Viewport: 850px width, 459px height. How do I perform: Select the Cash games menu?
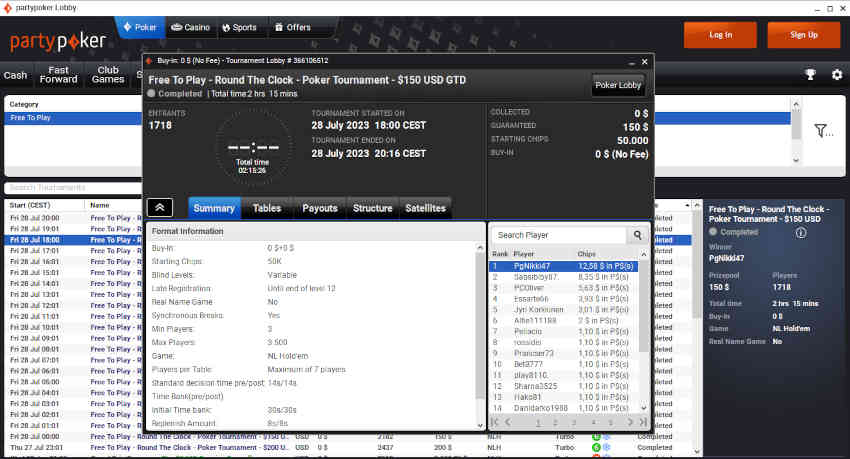[x=15, y=75]
